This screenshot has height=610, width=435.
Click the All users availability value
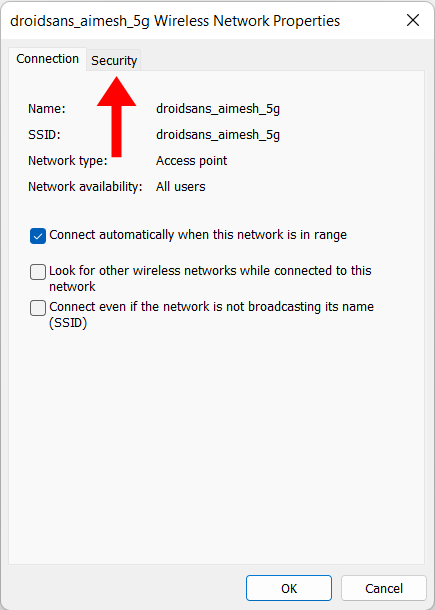point(181,187)
